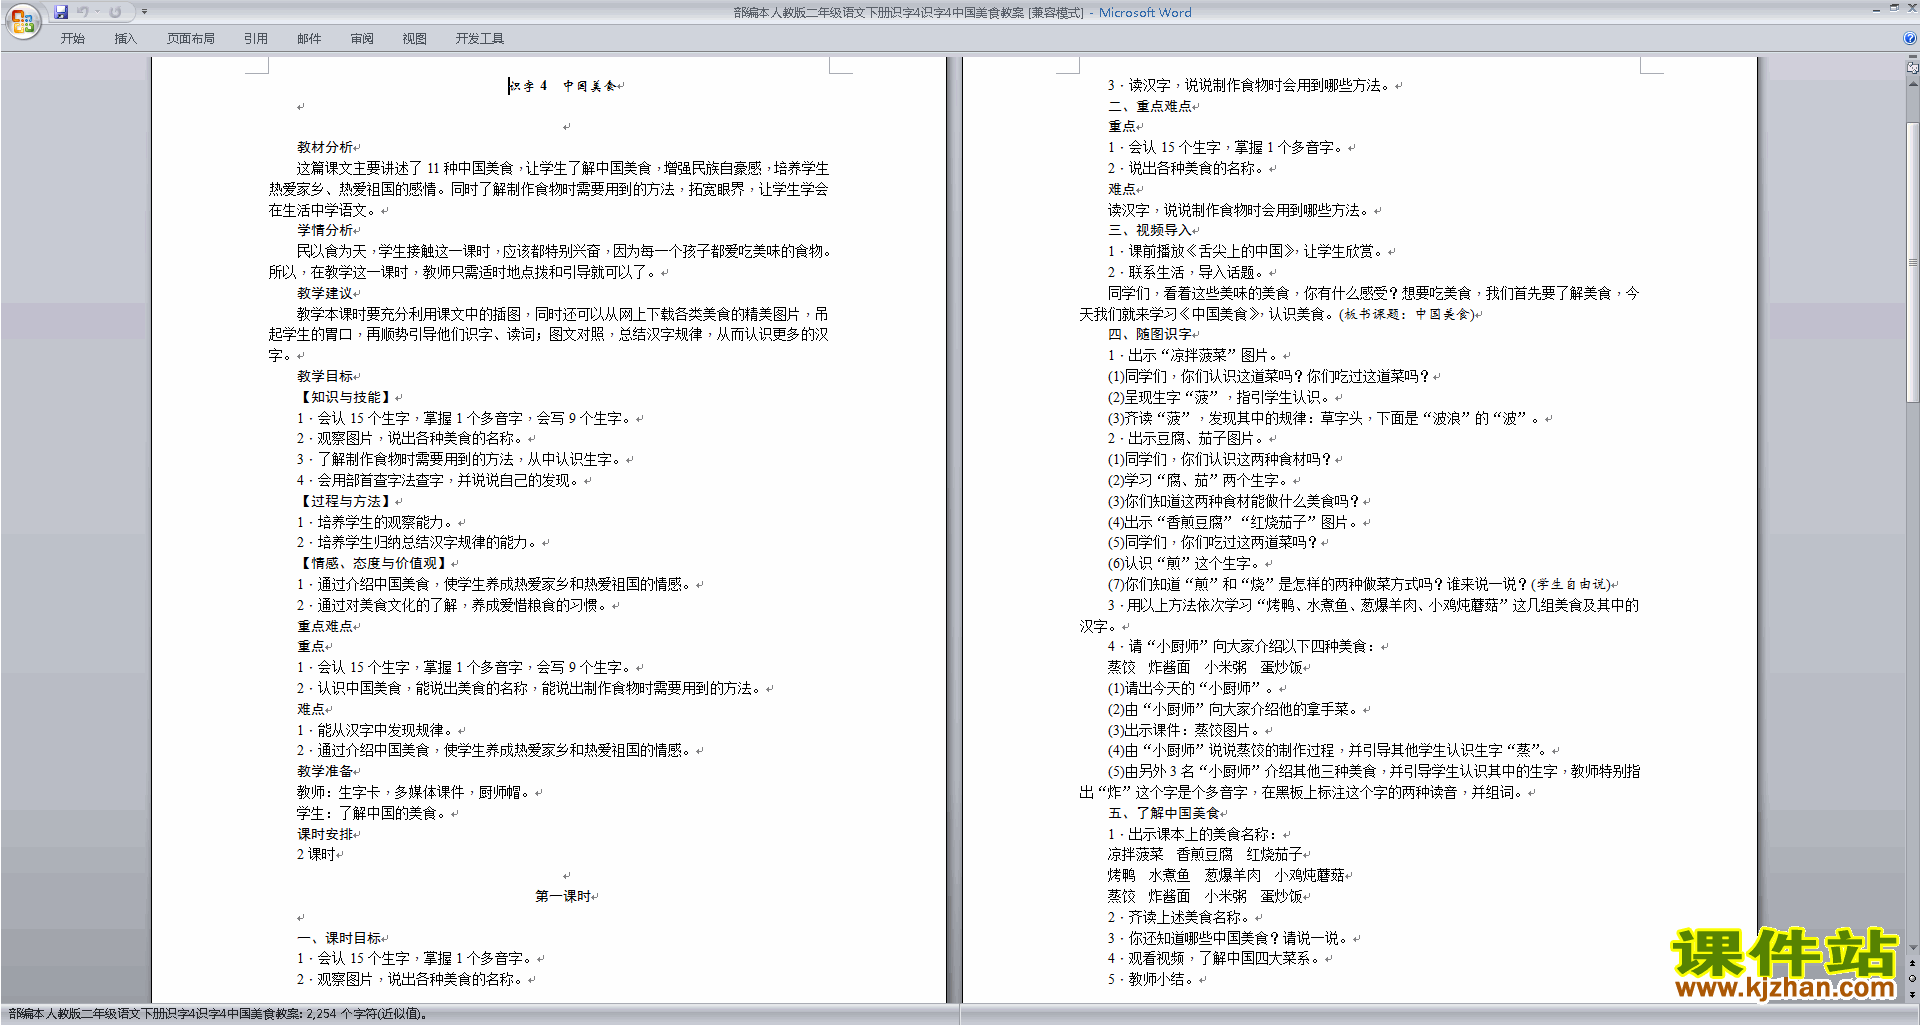Viewport: 1920px width, 1025px height.
Task: Click the line 4．会用部首查字法查字
Action: pos(440,481)
